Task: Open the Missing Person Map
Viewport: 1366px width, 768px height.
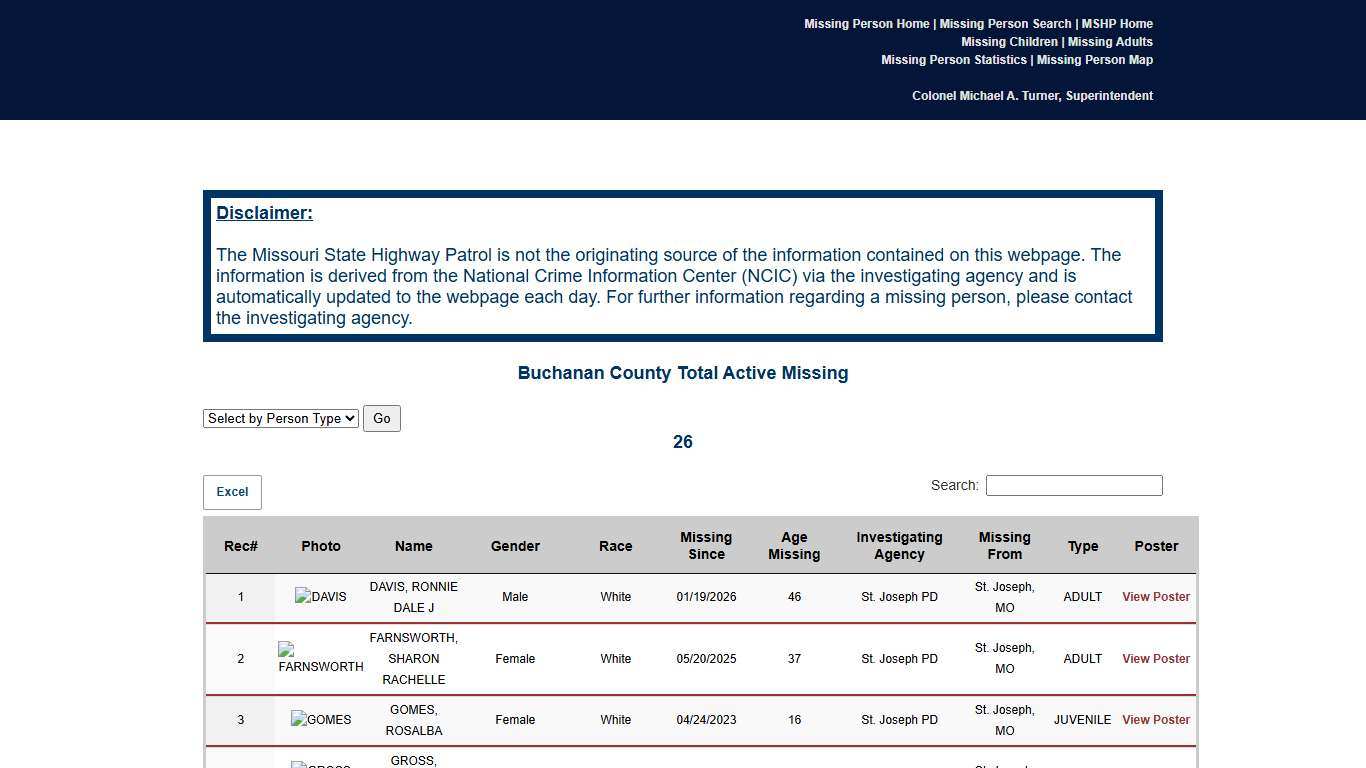Action: pos(1094,60)
